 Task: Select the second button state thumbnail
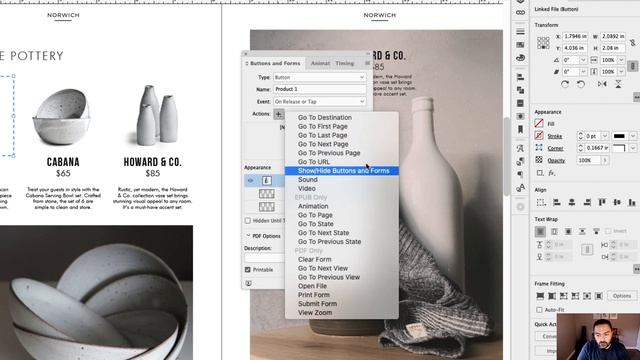click(267, 194)
